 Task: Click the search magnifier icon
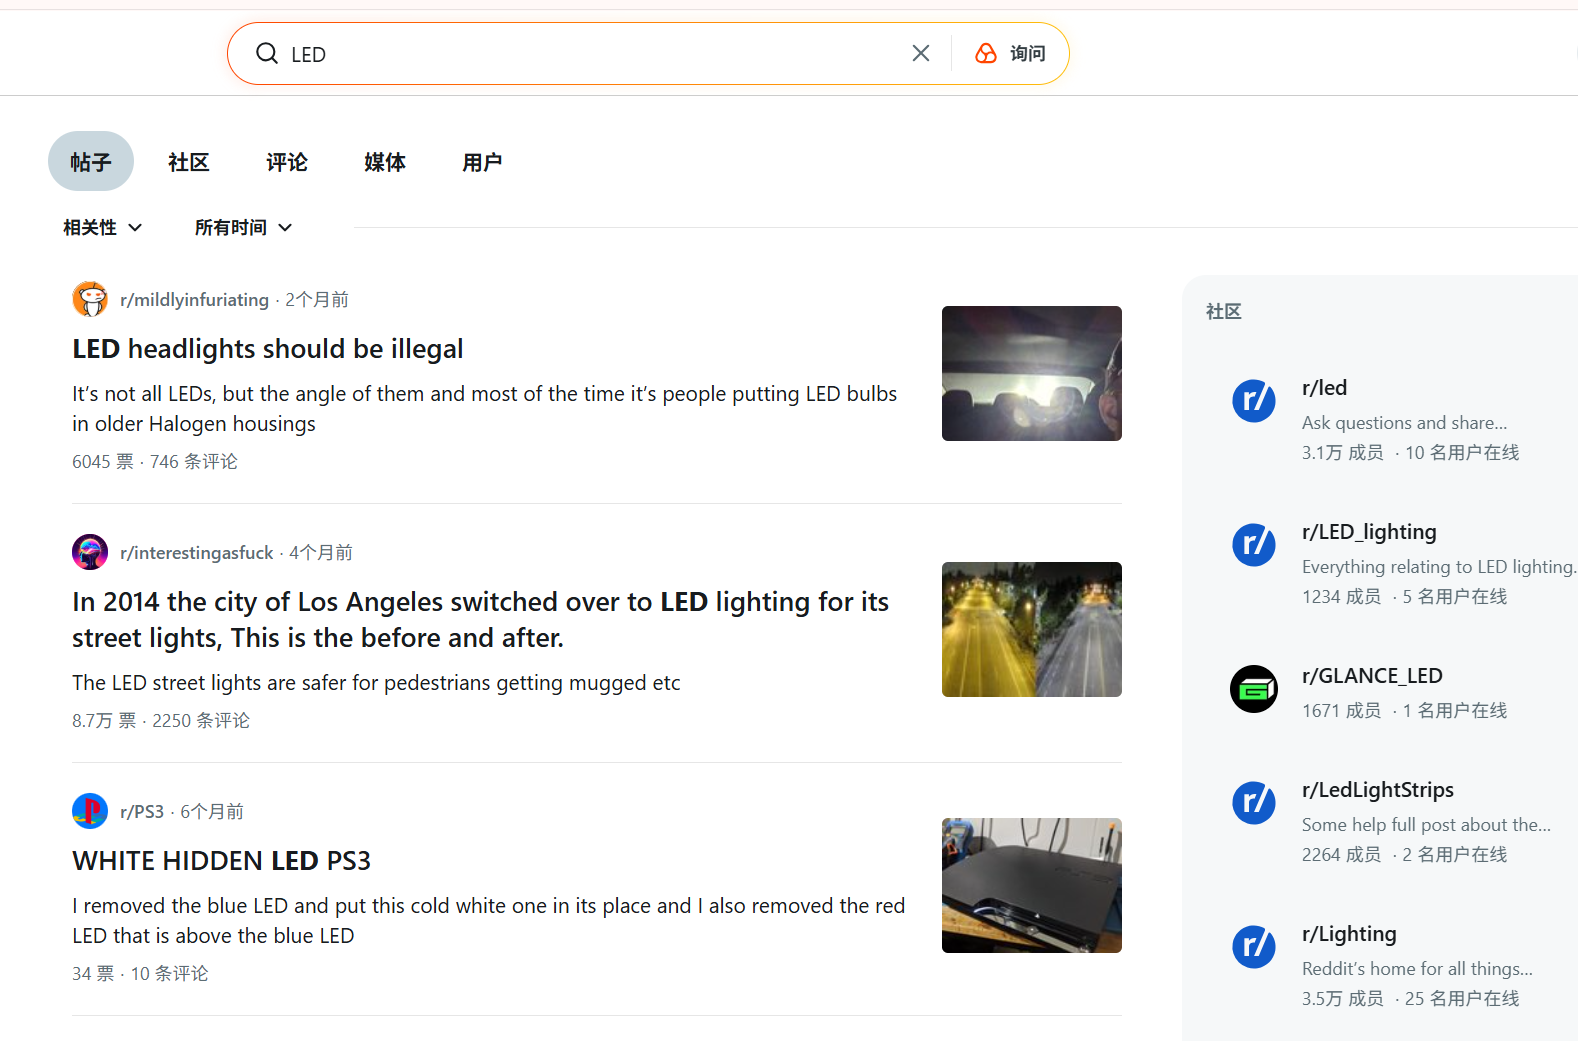tap(267, 54)
